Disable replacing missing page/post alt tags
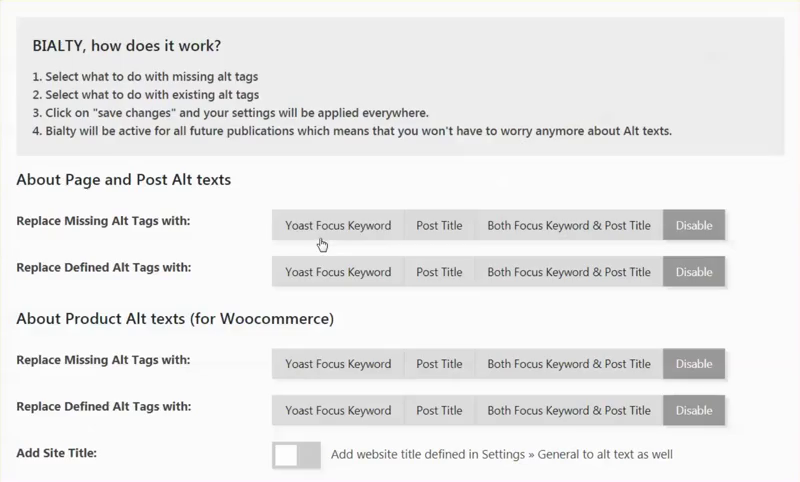The height and width of the screenshot is (482, 800). (x=693, y=225)
